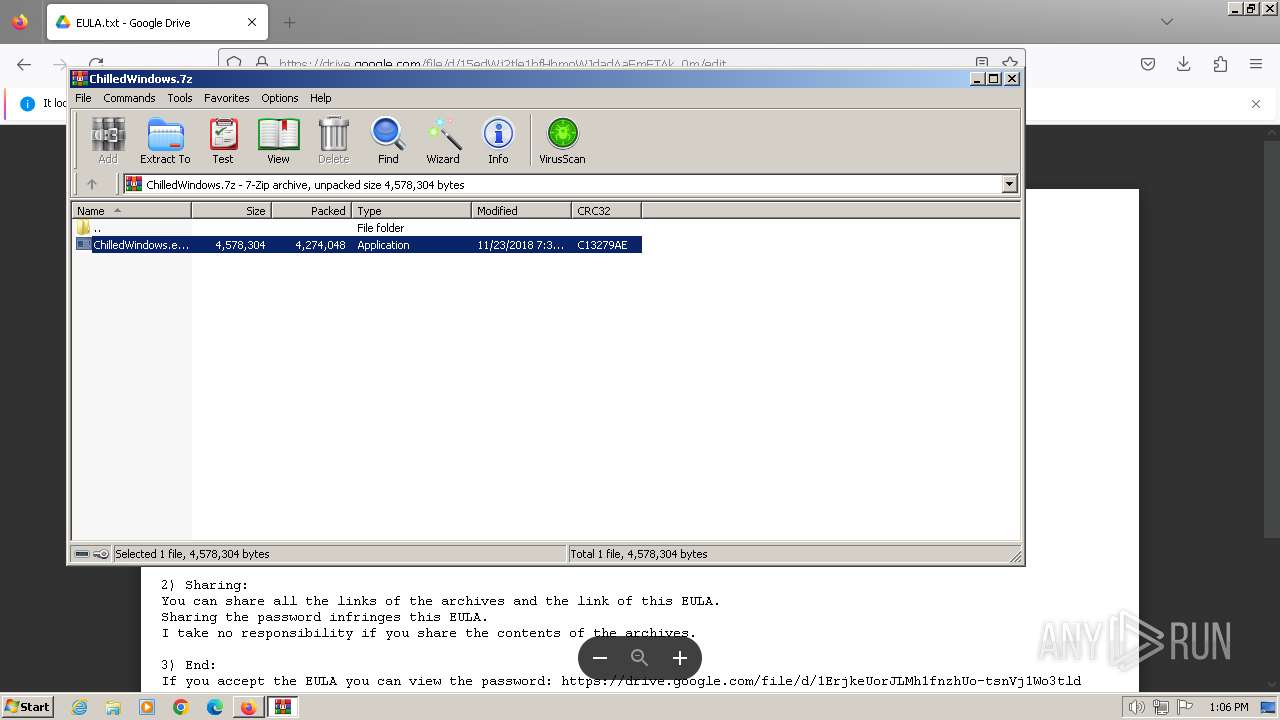The width and height of the screenshot is (1280, 720).
Task: Open Firefox extensions puzzle icon
Action: 1220,64
